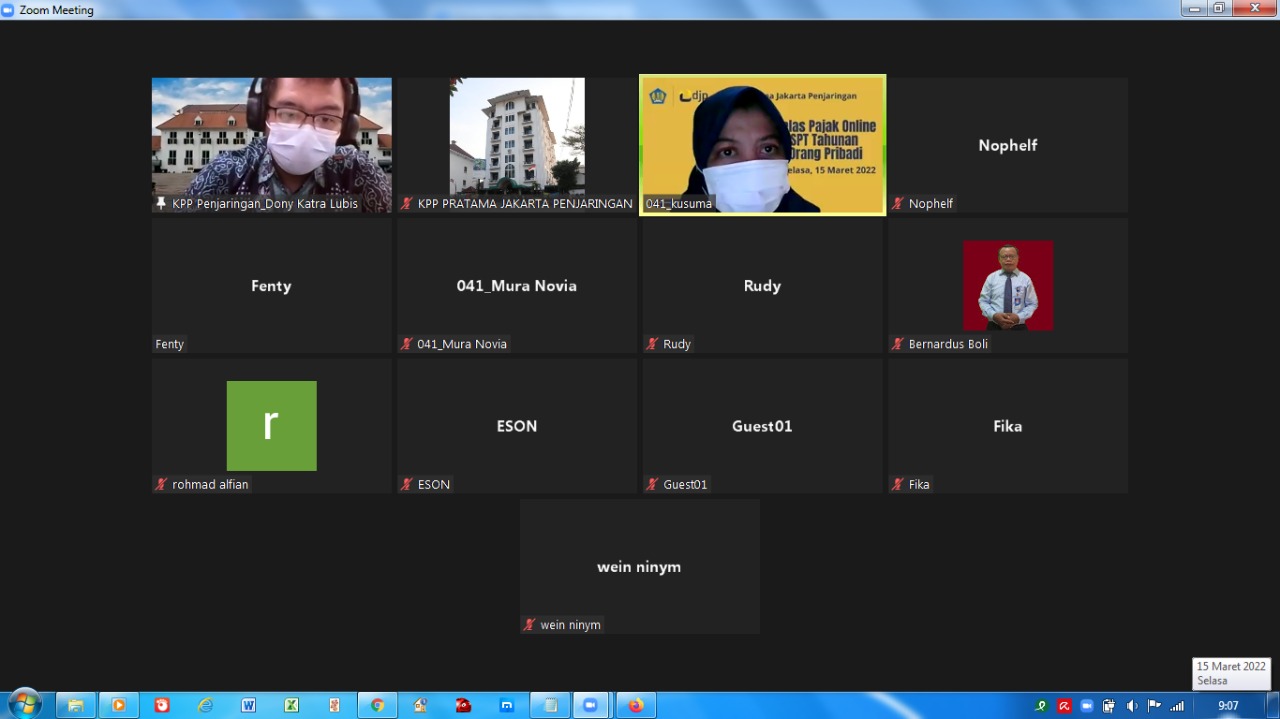Open Internet Explorer from the taskbar

(x=205, y=705)
